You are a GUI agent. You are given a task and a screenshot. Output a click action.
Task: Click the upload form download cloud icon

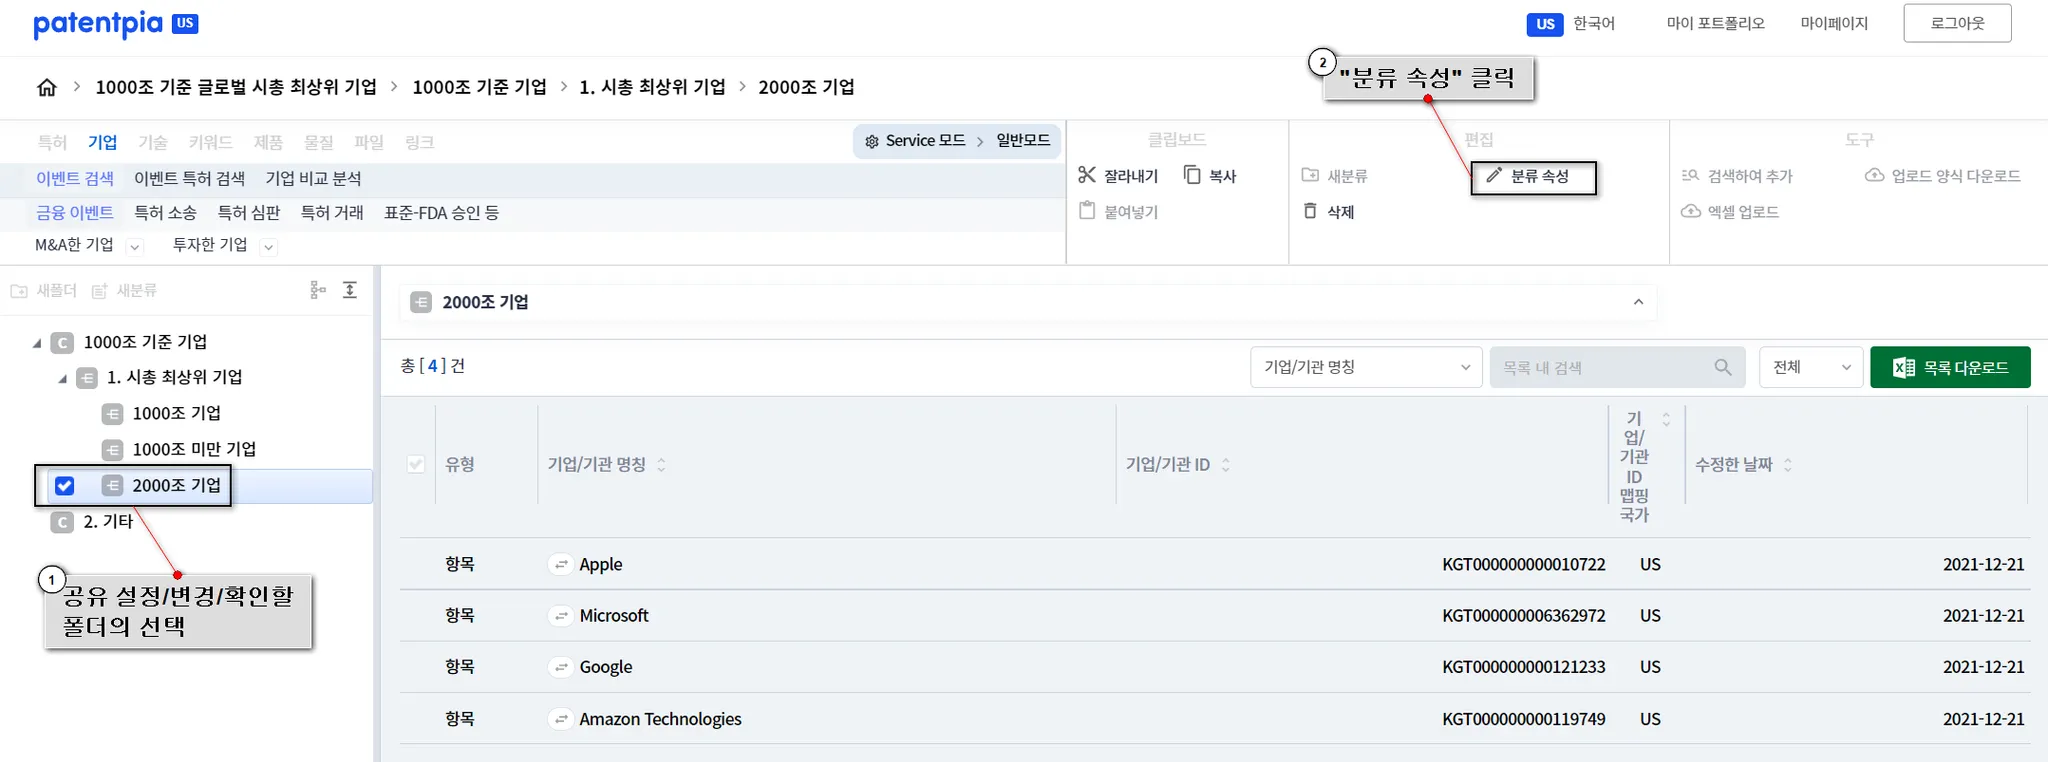1875,175
